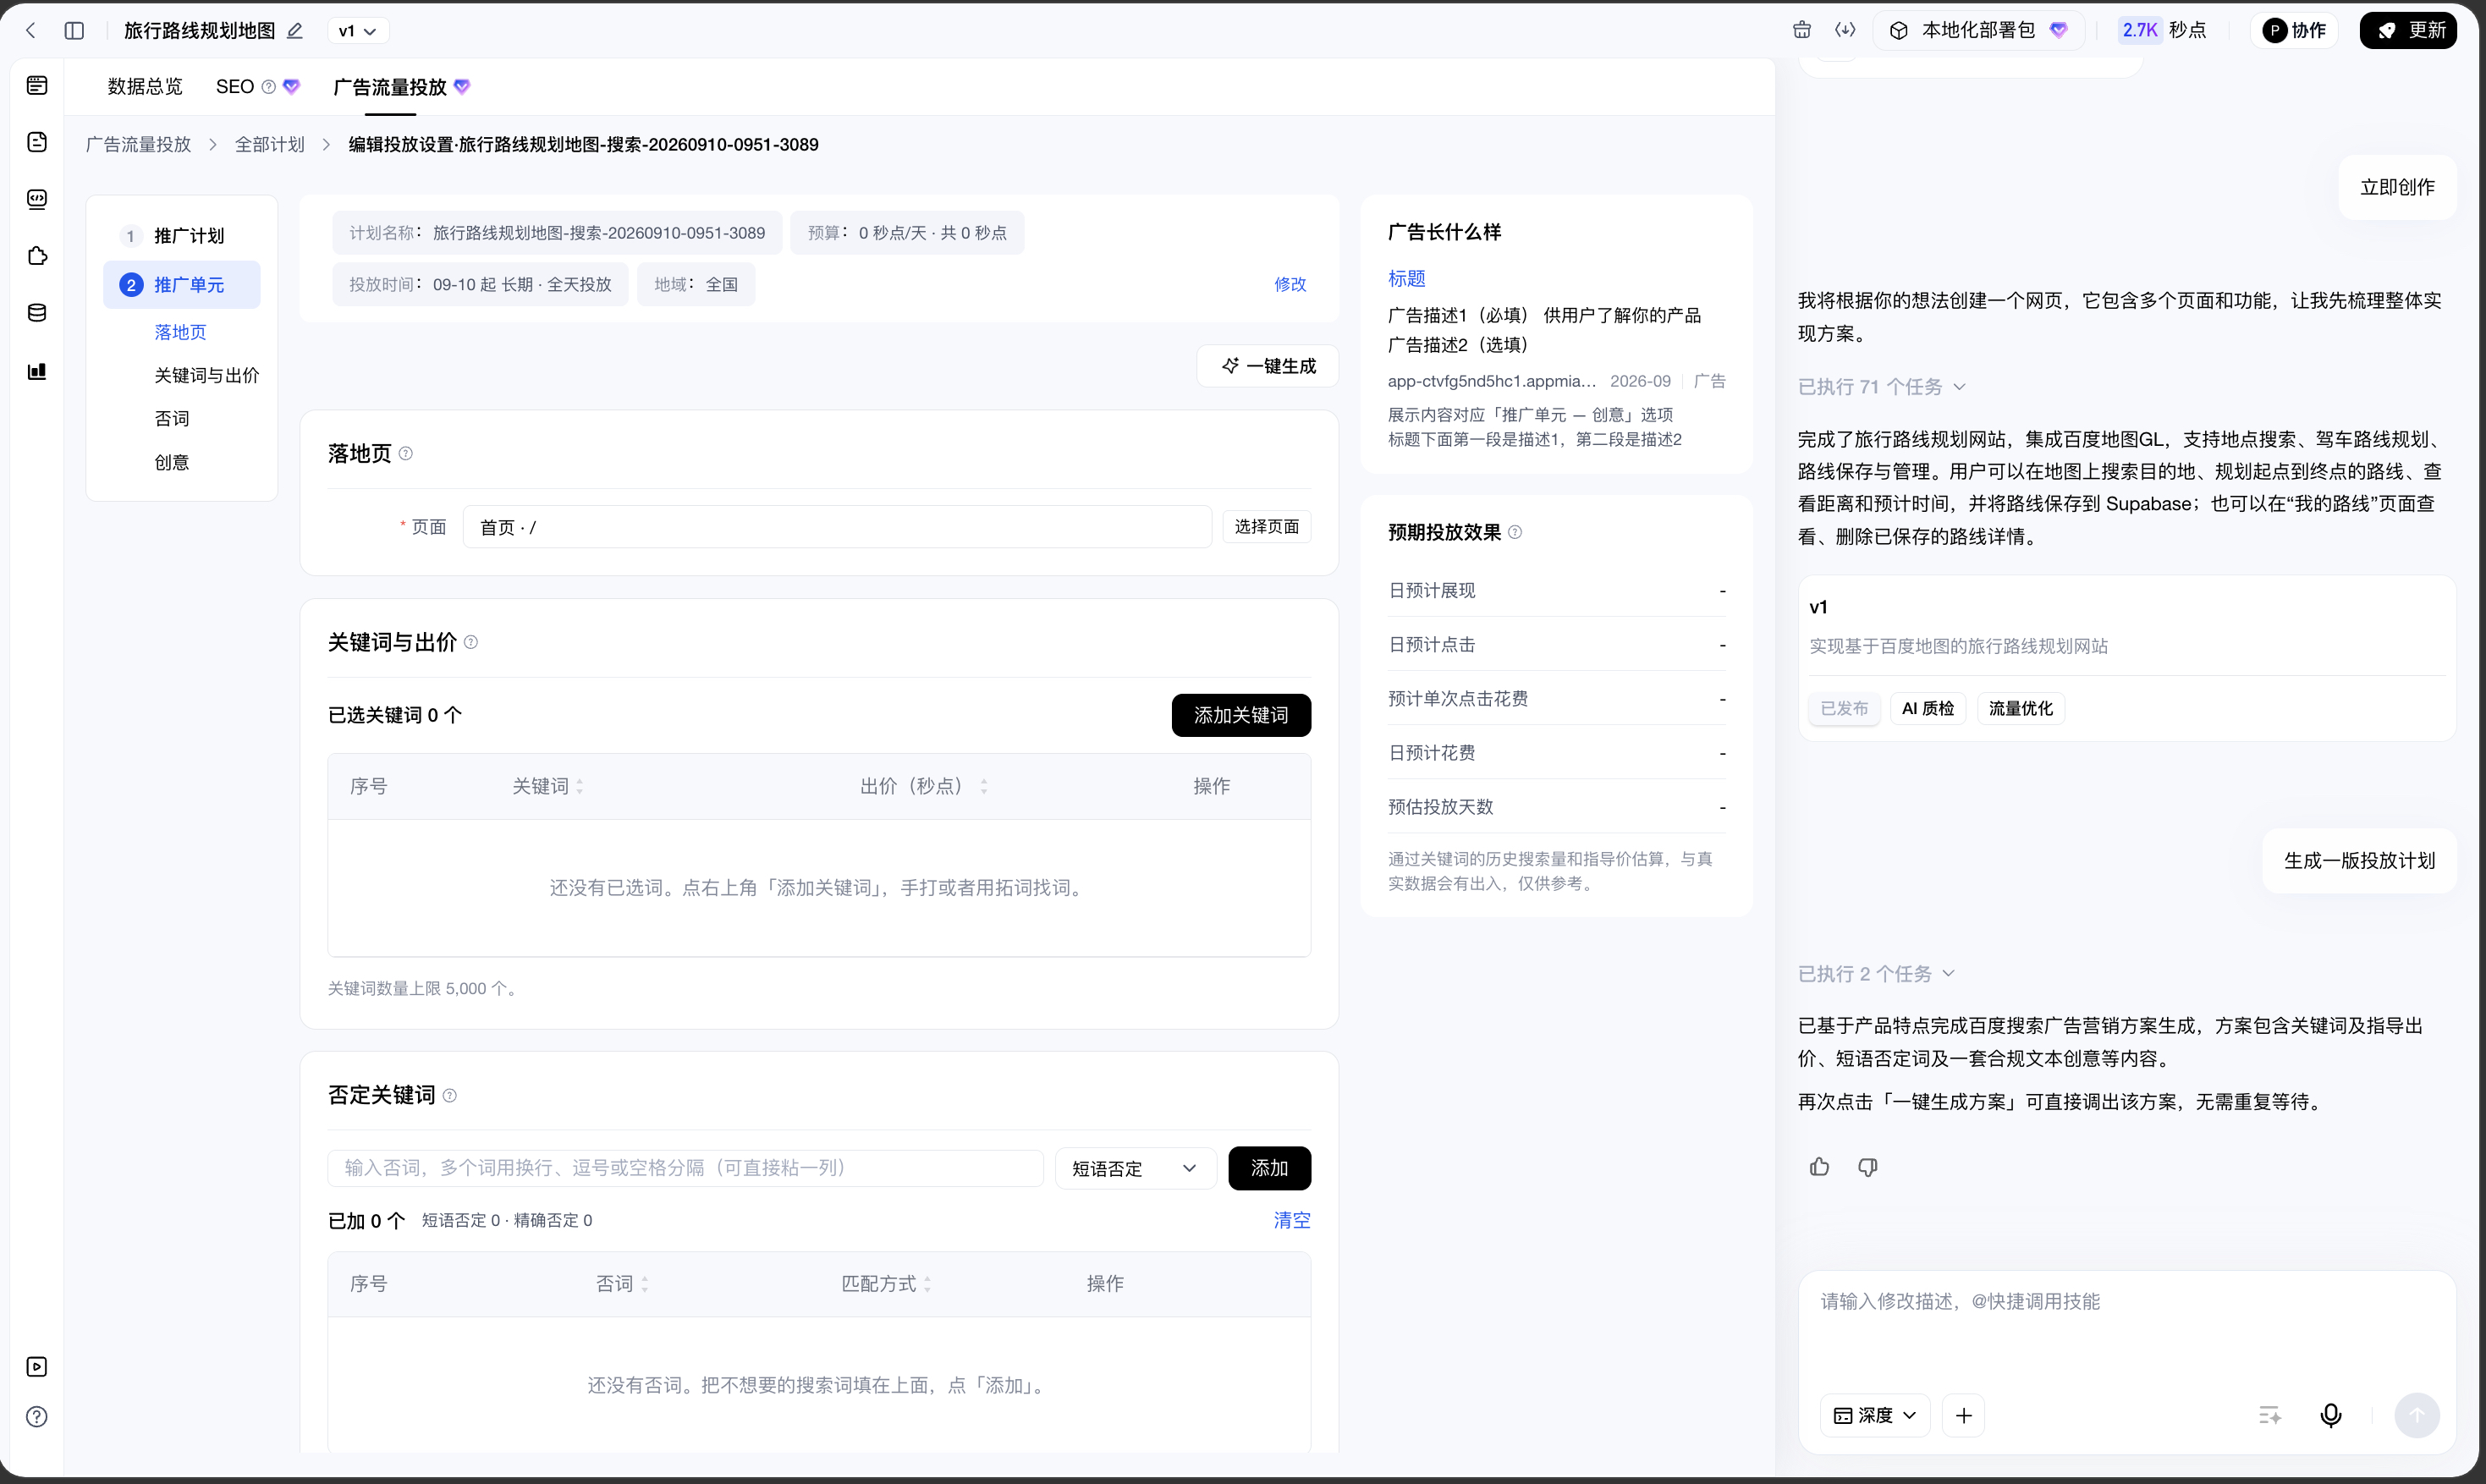Toggle the sidebar panel icon
This screenshot has width=2486, height=1484.
tap(74, 31)
